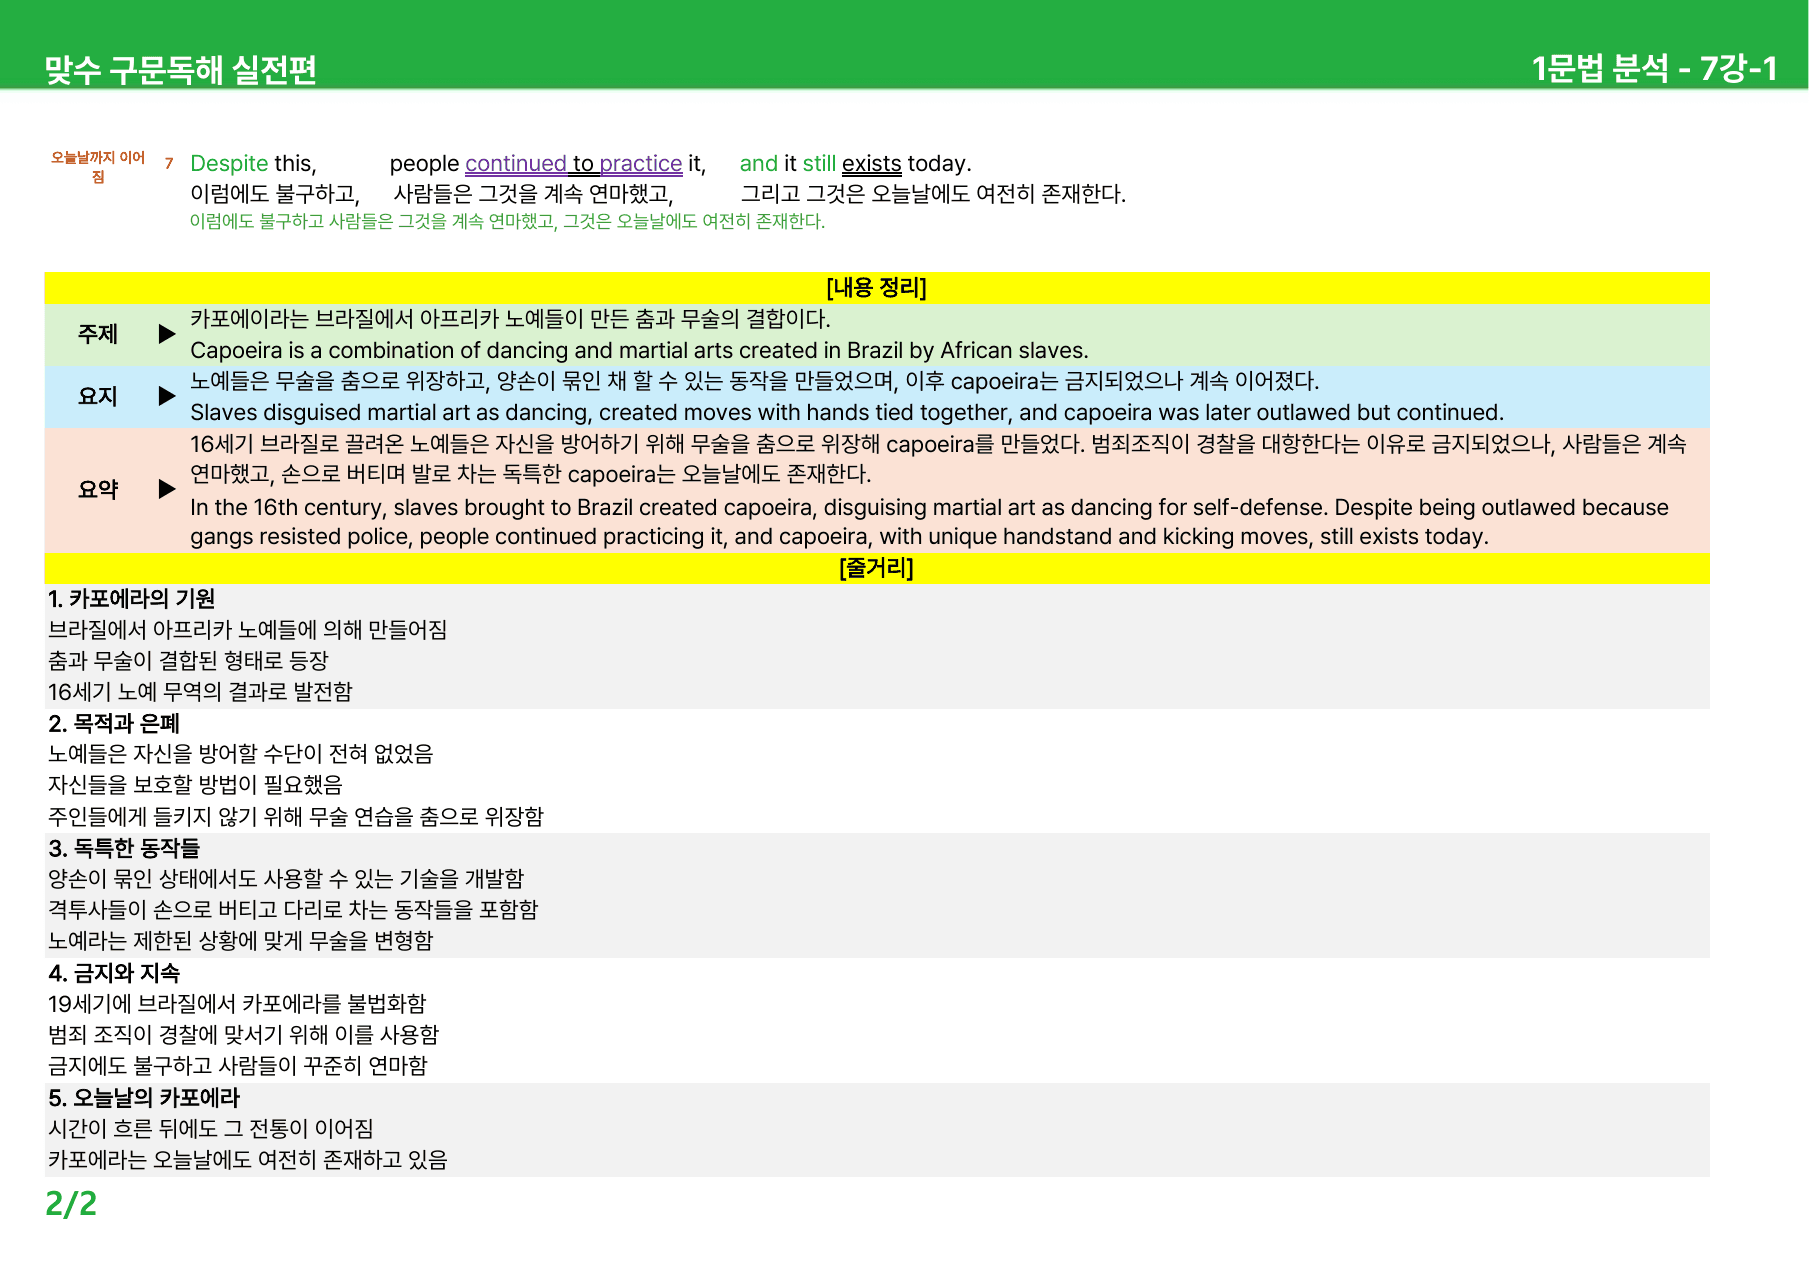This screenshot has width=1809, height=1279.
Task: Click the line 카포에라는 오늘날에도 여전히 존재하고 있음
Action: click(248, 1160)
